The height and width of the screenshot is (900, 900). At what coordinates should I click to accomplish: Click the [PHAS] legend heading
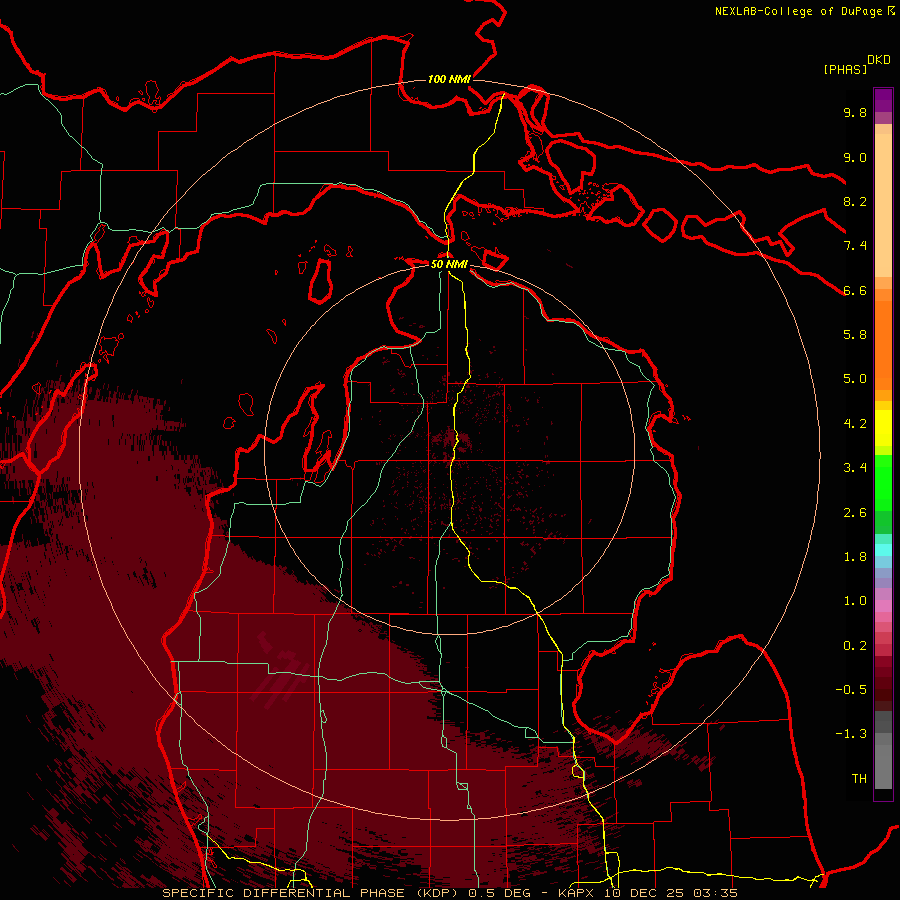(845, 69)
